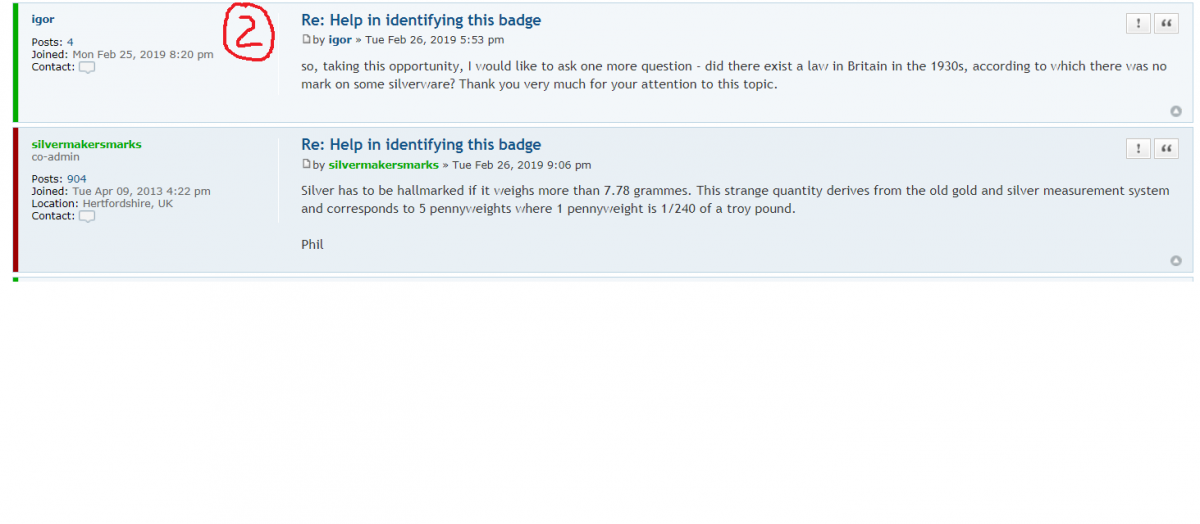View silvermakersmarks' 904 posts via the post count
This screenshot has height=524, width=1200.
(77, 179)
